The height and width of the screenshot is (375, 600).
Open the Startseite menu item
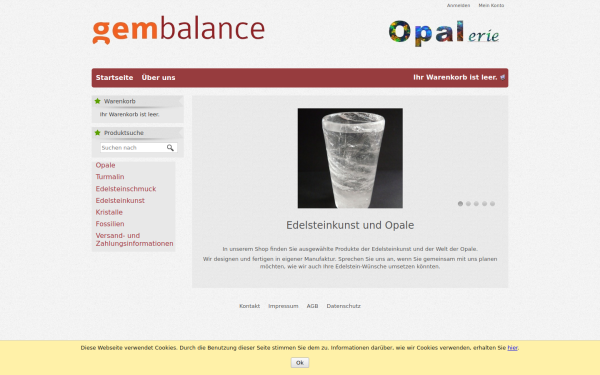coord(114,78)
